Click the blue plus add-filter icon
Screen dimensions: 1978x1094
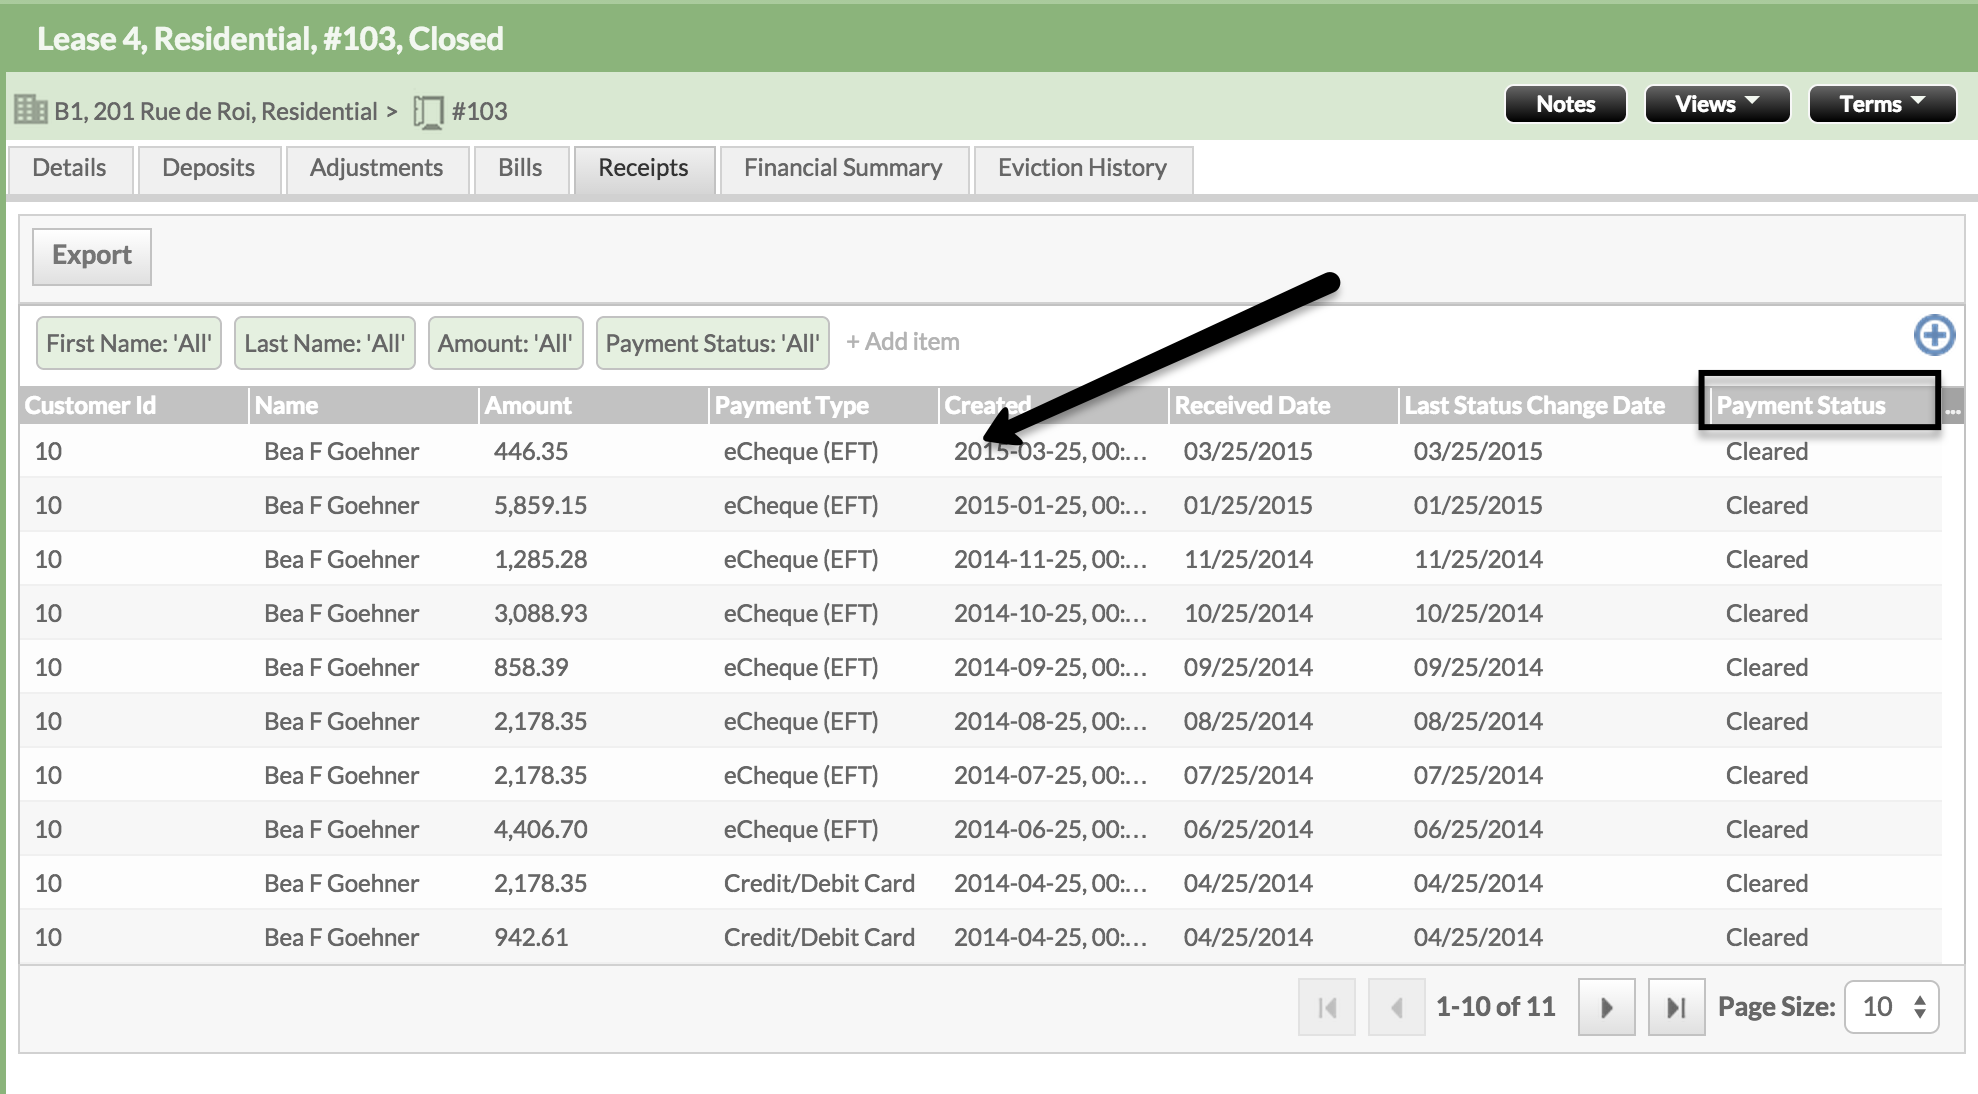tap(1934, 335)
